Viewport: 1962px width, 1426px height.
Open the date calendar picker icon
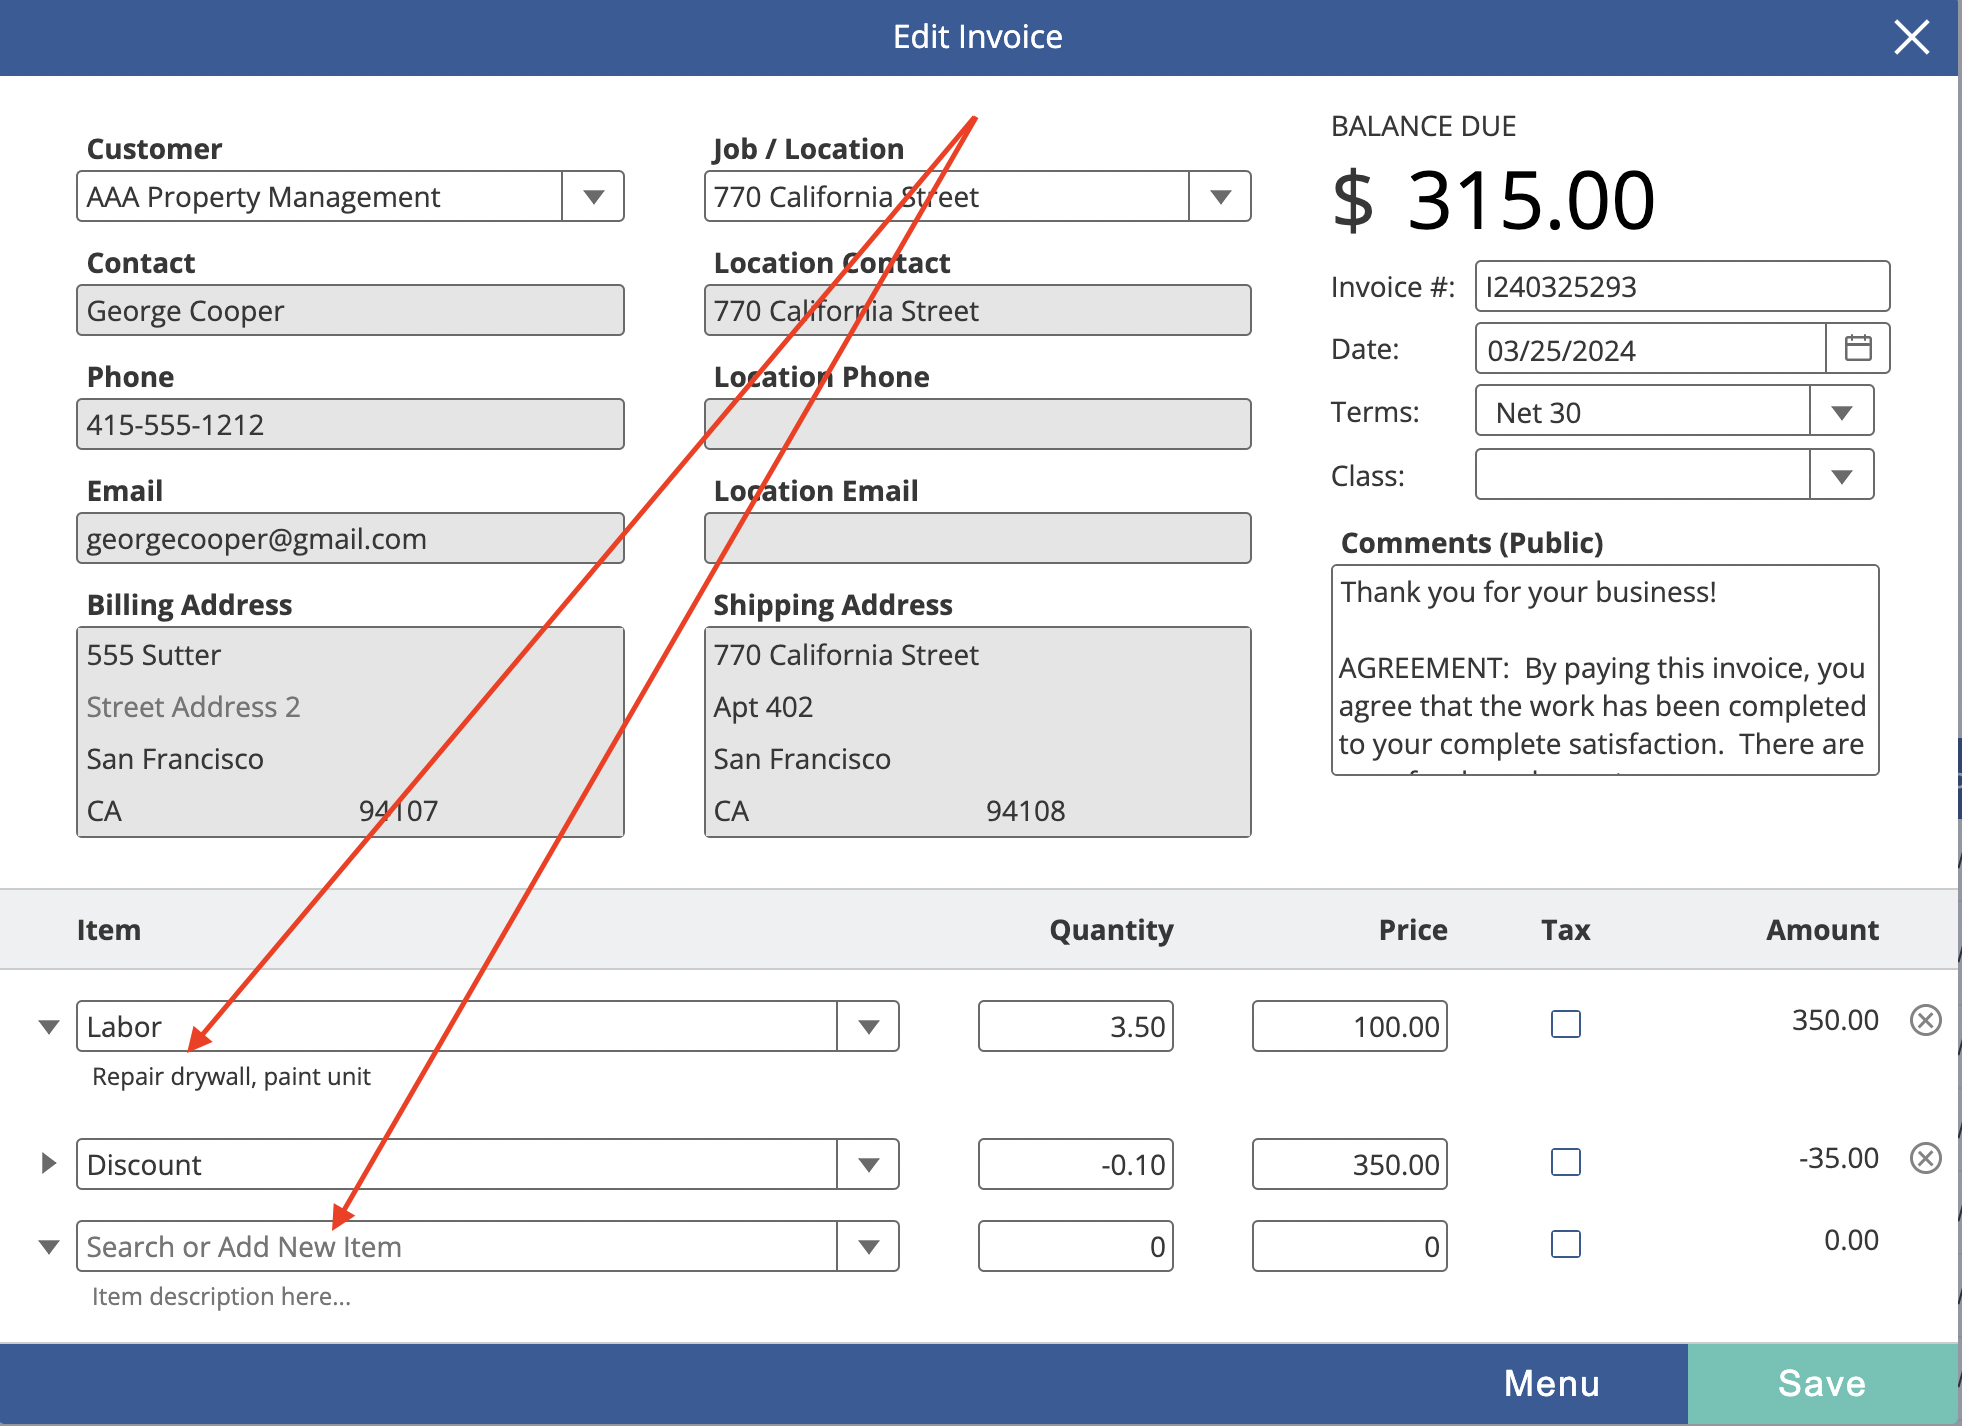1858,348
